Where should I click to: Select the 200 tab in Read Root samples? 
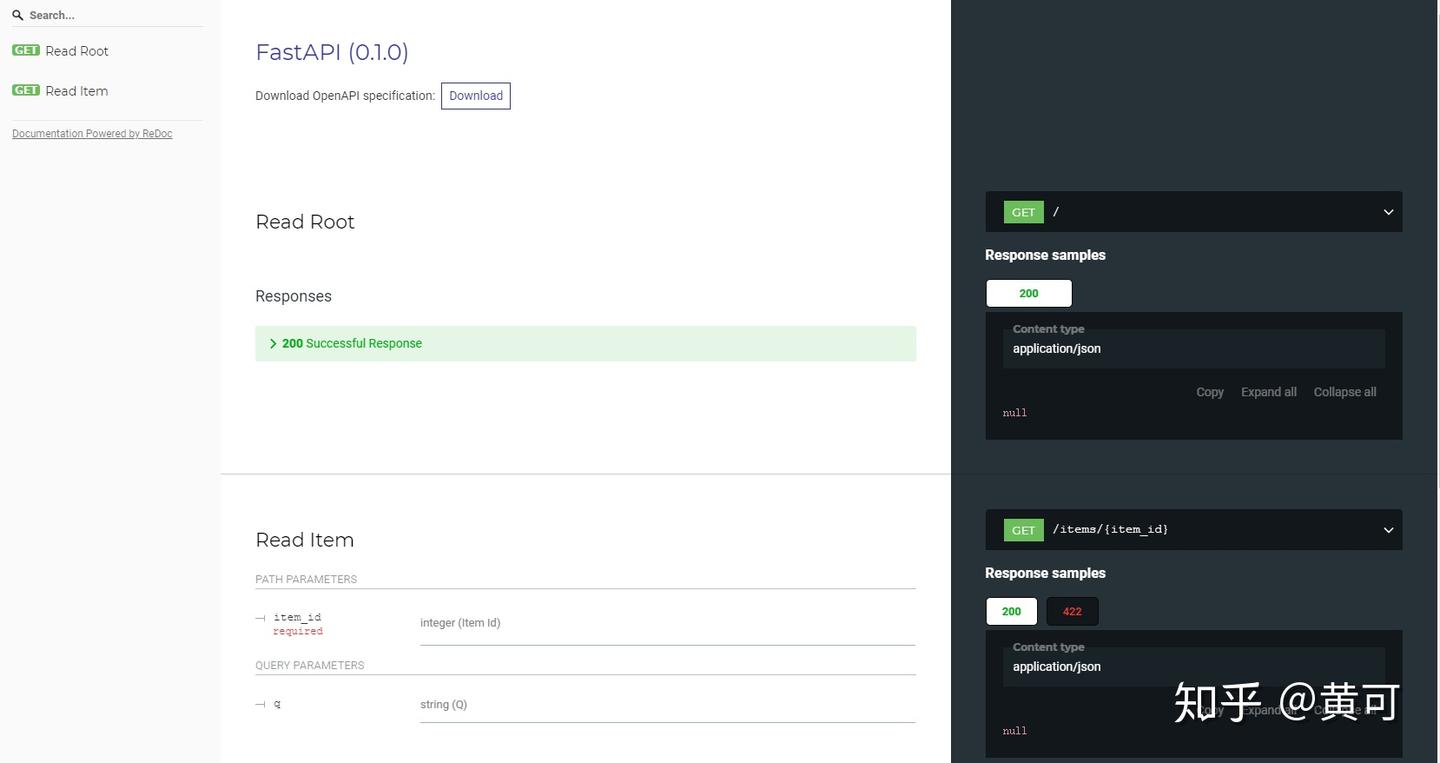click(1029, 293)
